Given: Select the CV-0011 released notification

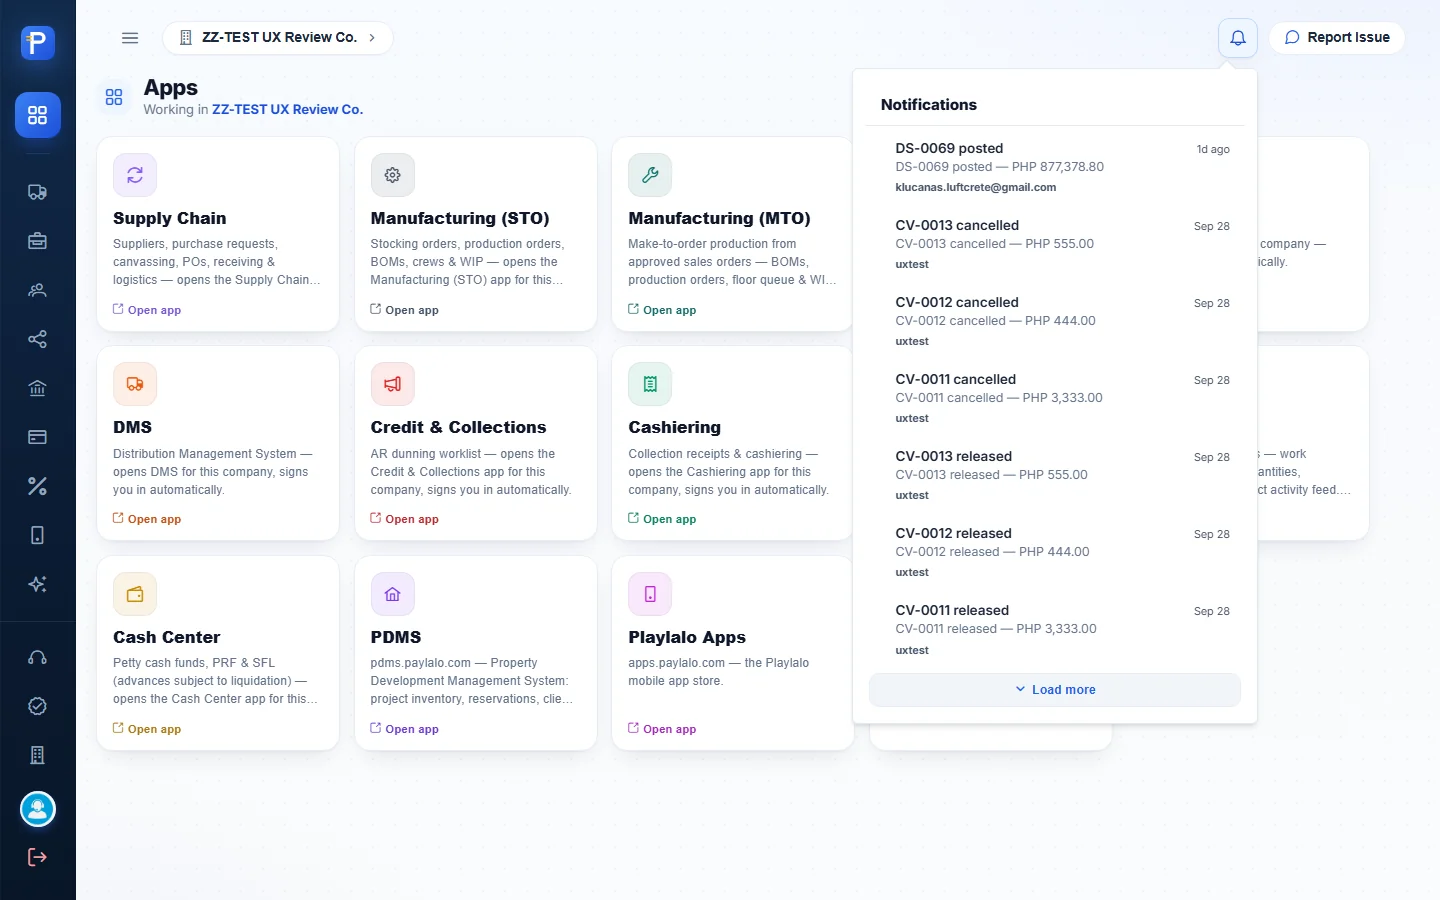Looking at the screenshot, I should tap(1055, 629).
